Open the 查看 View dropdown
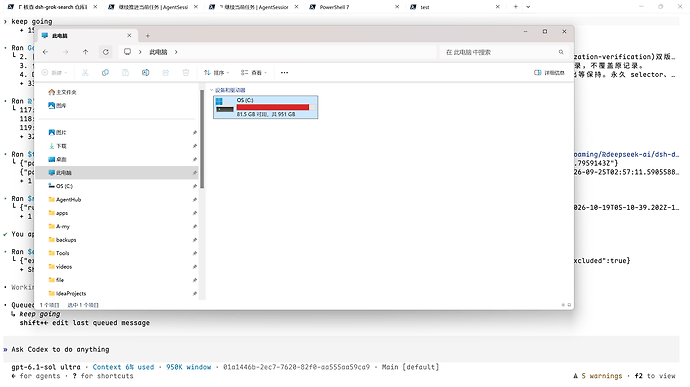The image size is (690, 387). click(254, 73)
